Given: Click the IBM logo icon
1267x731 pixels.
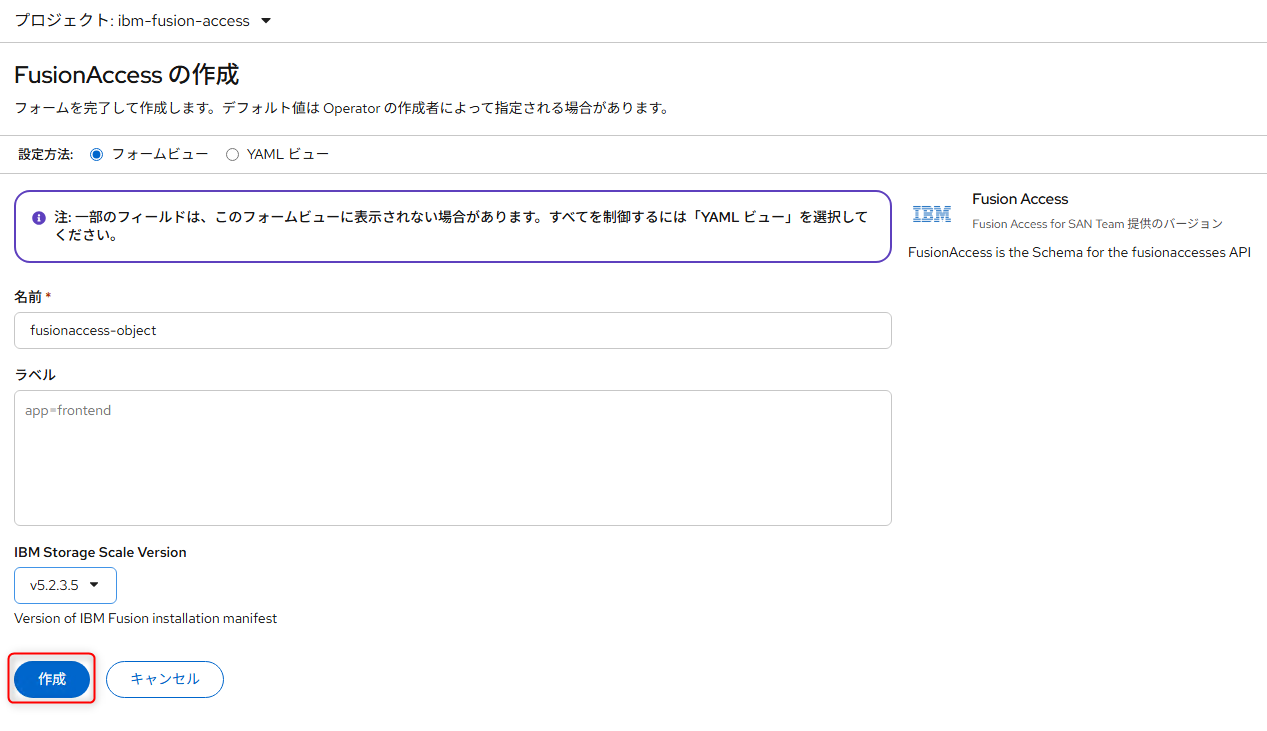Looking at the screenshot, I should (932, 214).
